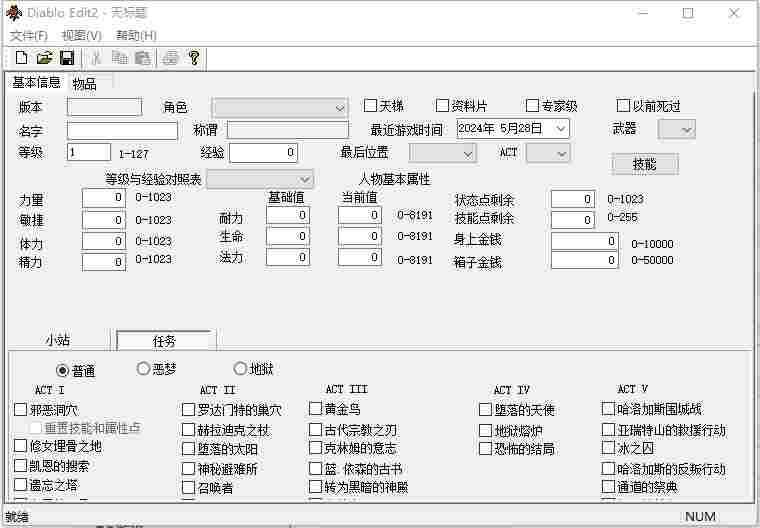The image size is (760, 528).
Task: Click the 生命 base value field
Action: (x=288, y=236)
